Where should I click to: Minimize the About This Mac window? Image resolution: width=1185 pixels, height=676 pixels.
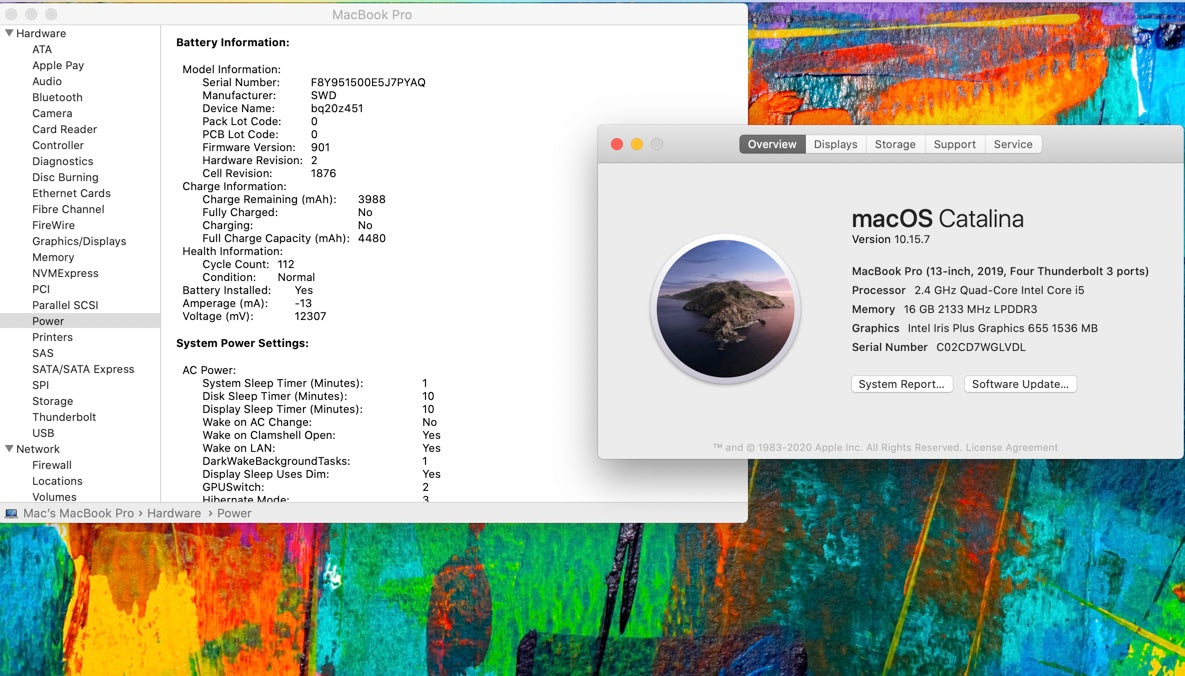pos(637,144)
